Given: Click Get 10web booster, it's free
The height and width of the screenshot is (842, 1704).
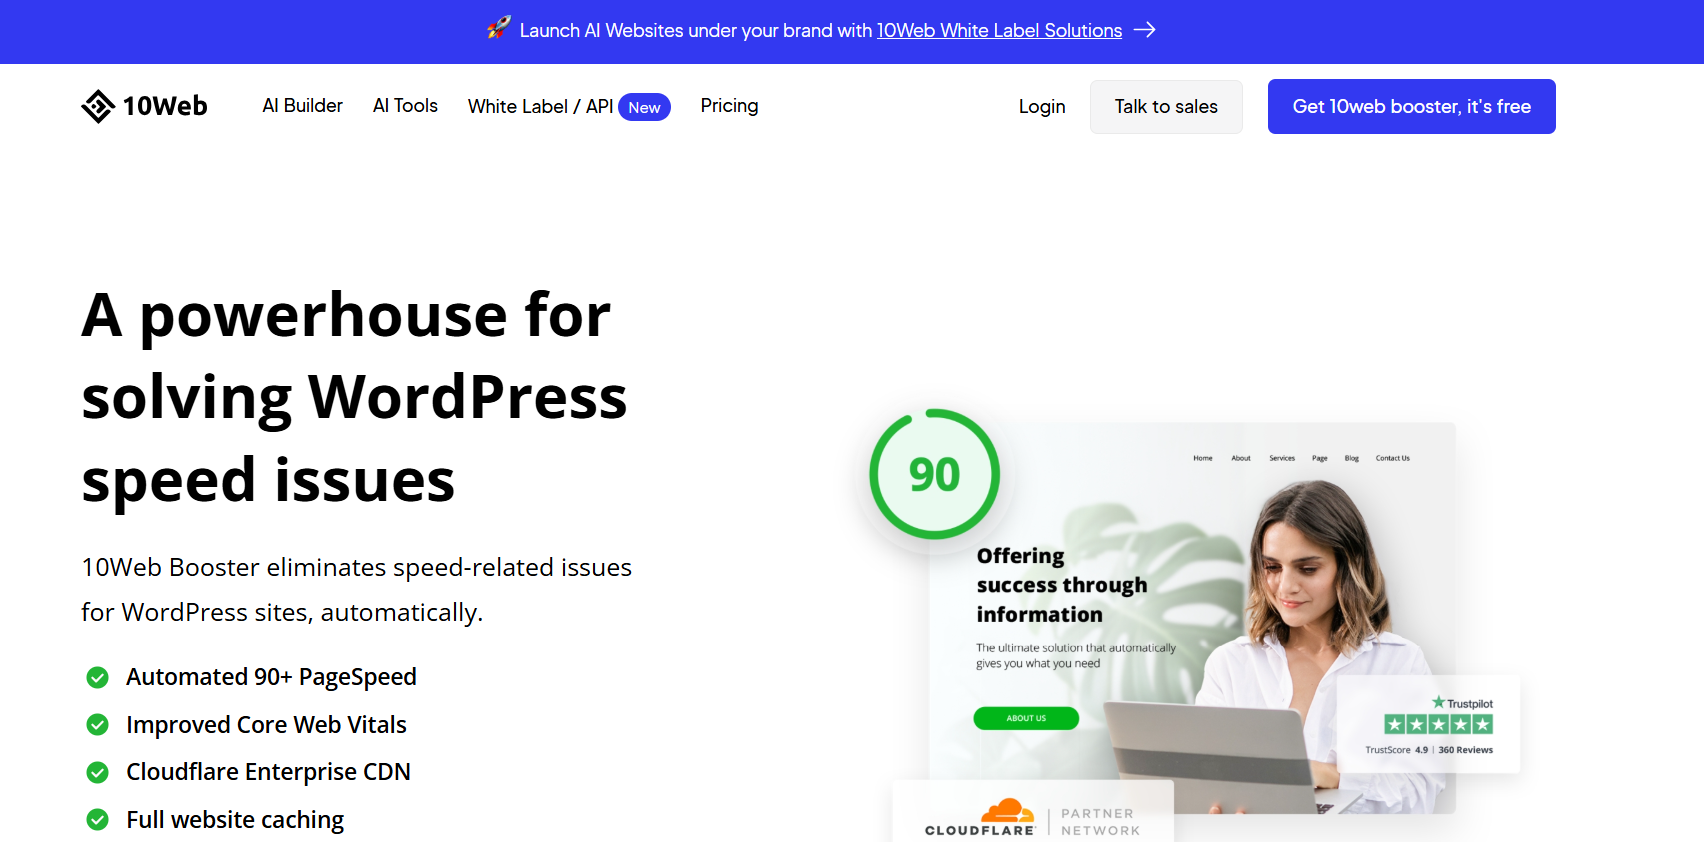Looking at the screenshot, I should 1411,107.
